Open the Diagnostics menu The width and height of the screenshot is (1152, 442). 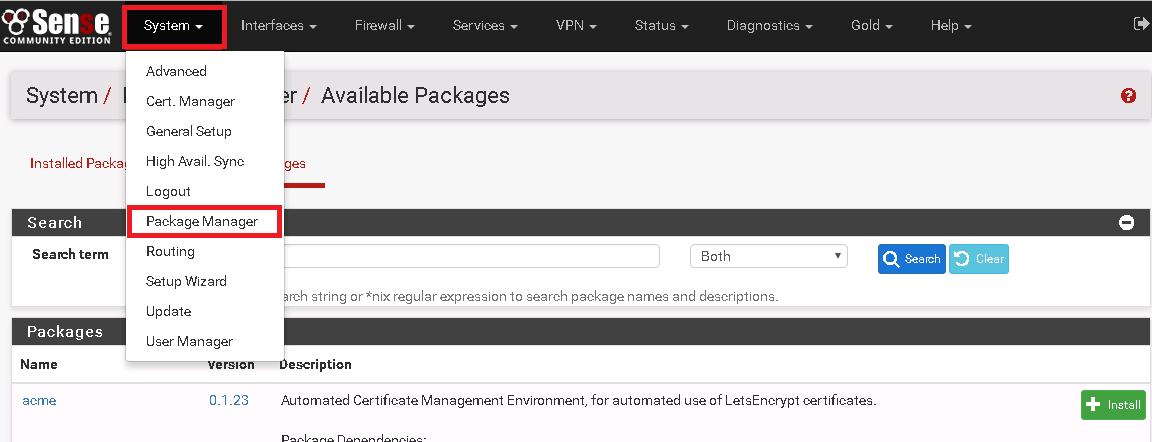tap(769, 26)
